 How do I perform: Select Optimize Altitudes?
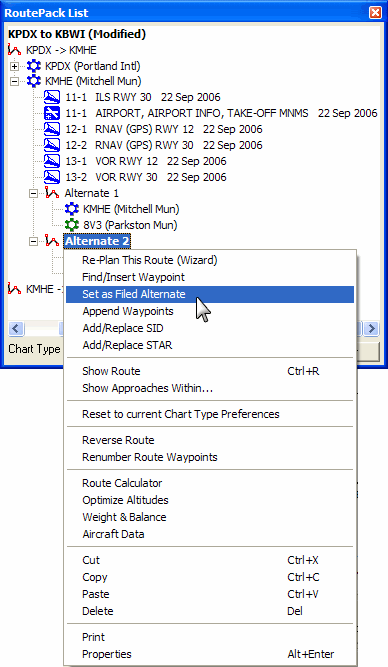(x=210, y=500)
